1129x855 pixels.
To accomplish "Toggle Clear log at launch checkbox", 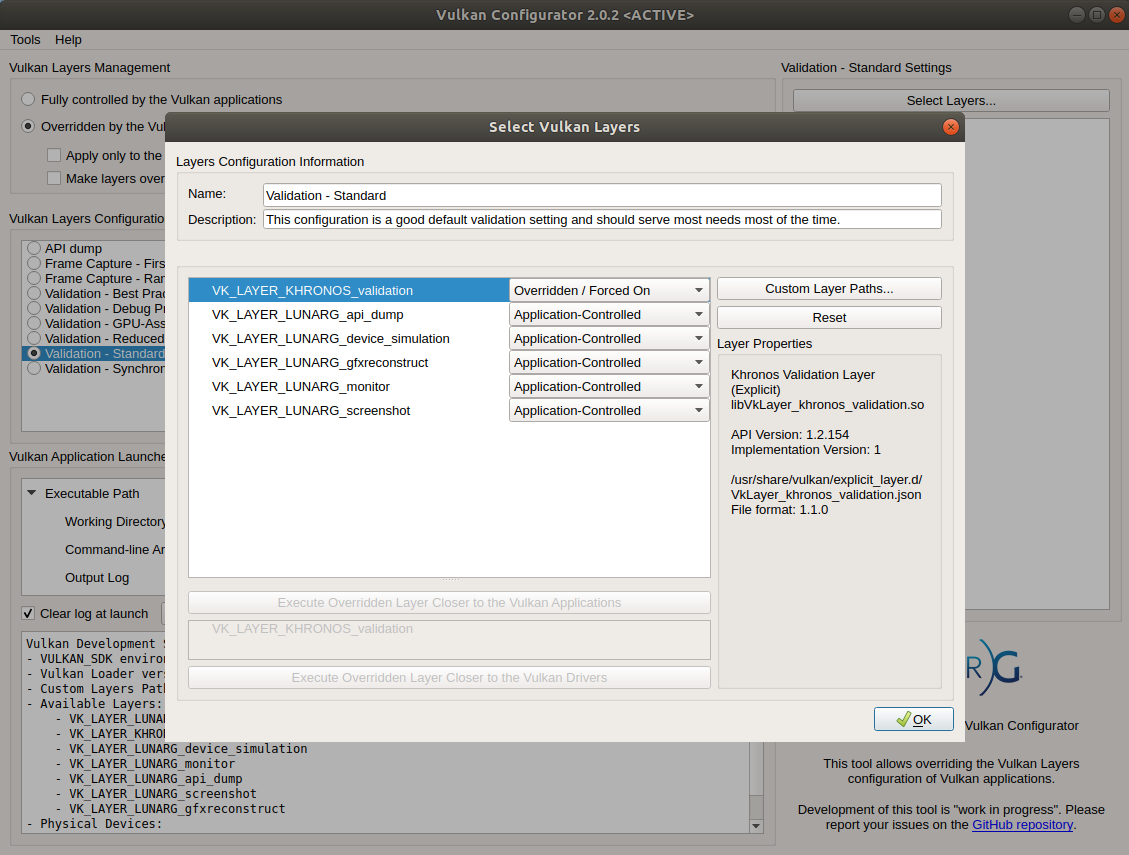I will (x=28, y=613).
